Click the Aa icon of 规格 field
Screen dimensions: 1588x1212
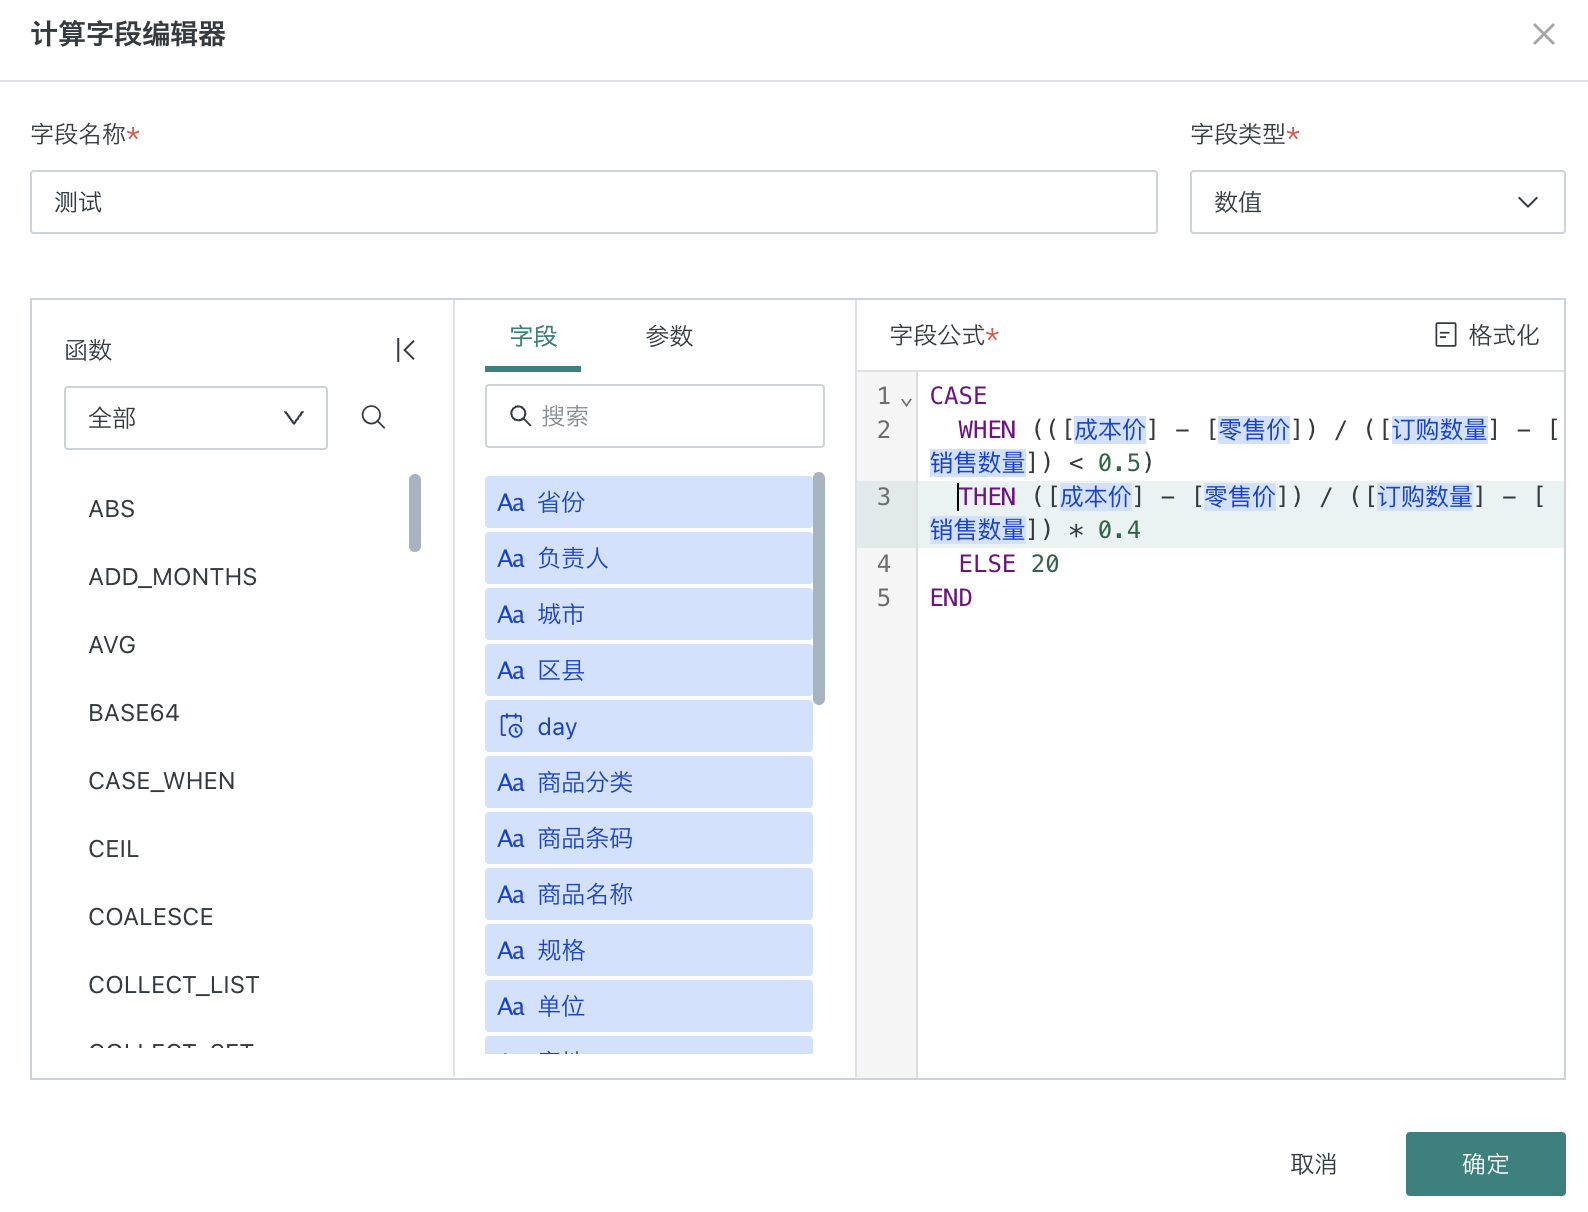pyautogui.click(x=511, y=951)
